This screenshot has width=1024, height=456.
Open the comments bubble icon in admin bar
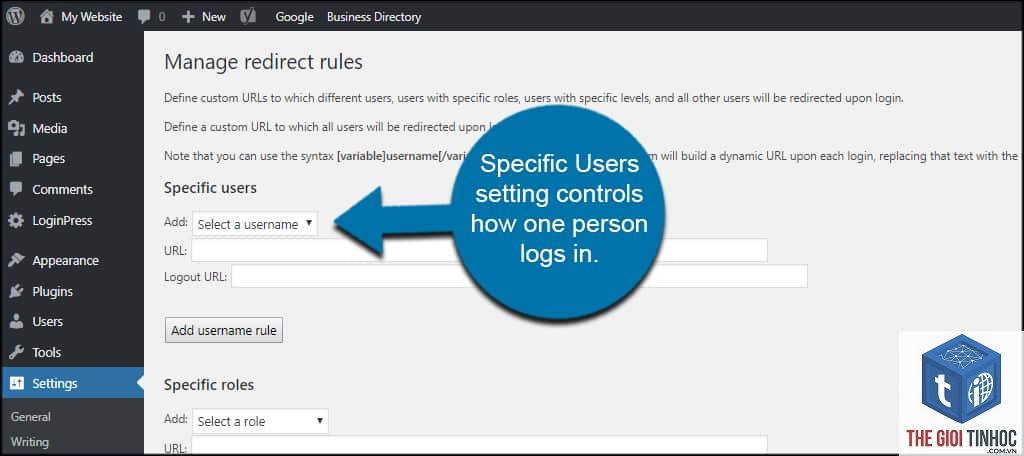tap(144, 18)
